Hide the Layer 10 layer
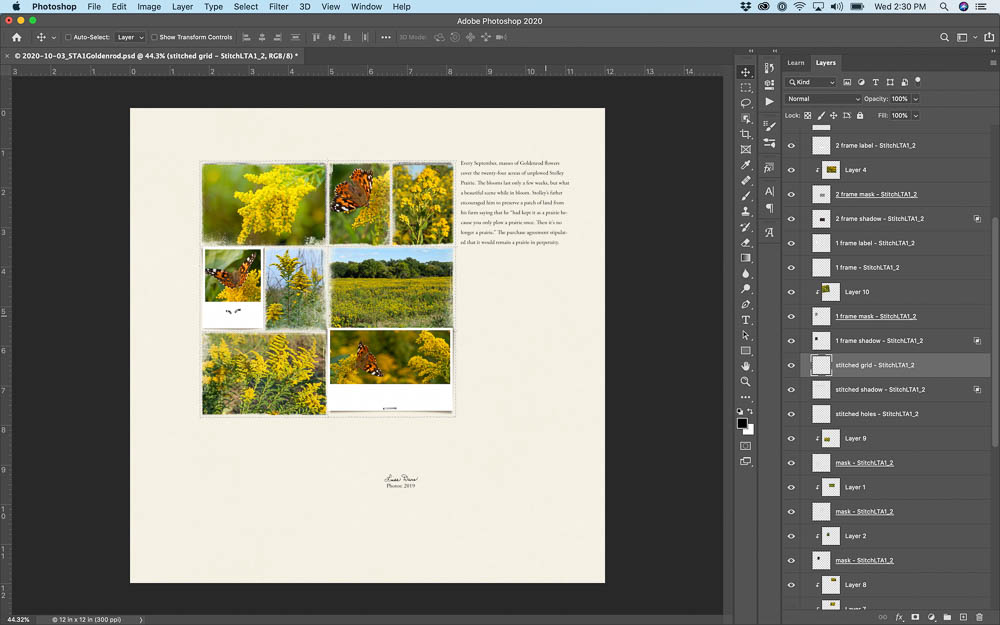 (791, 292)
